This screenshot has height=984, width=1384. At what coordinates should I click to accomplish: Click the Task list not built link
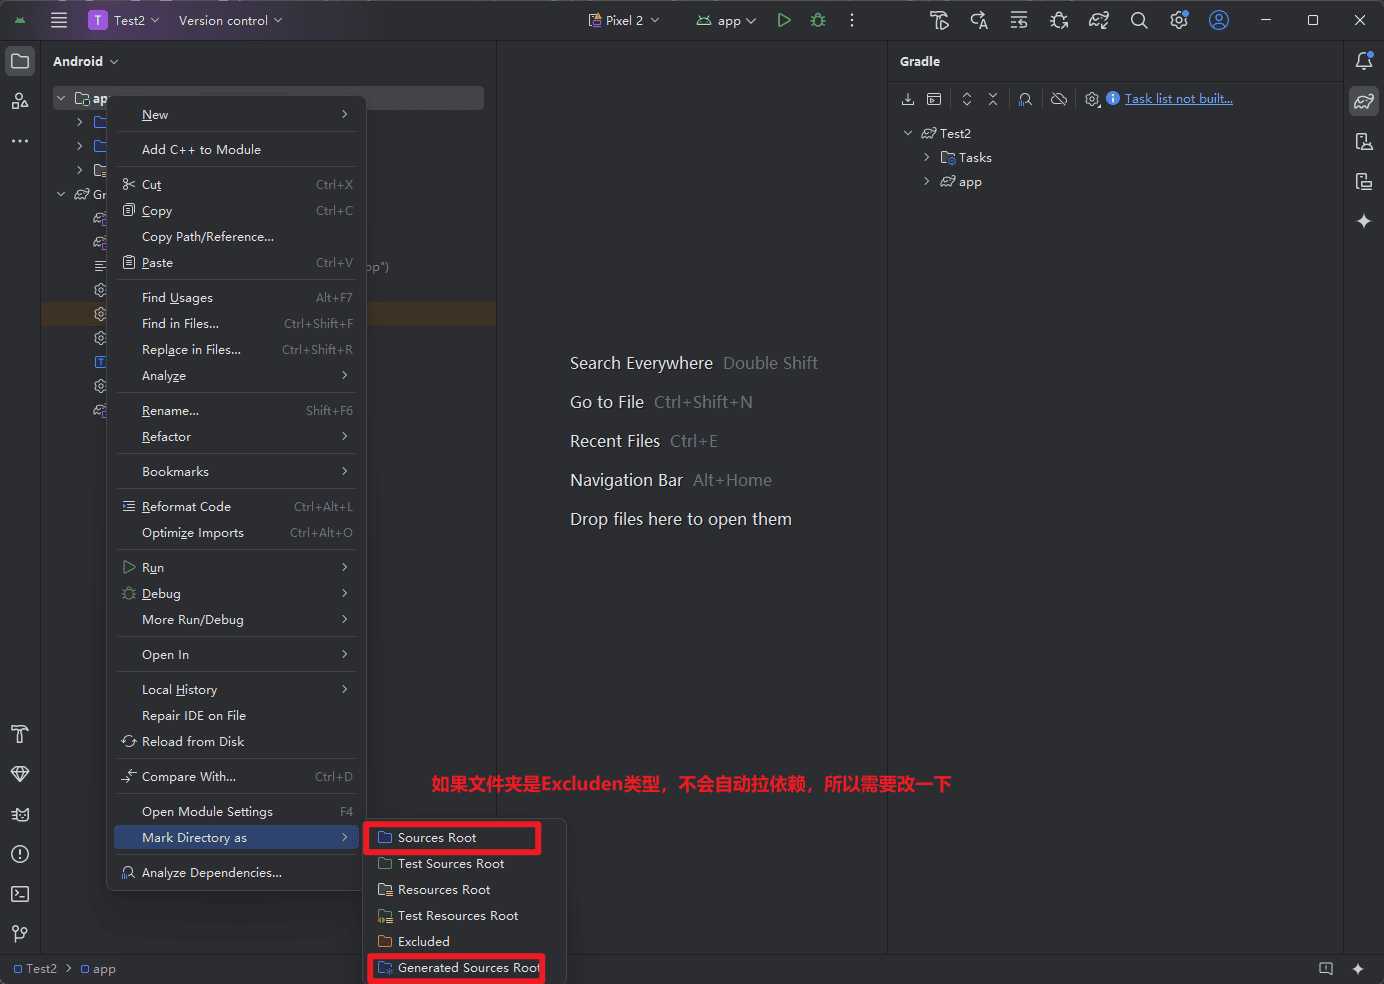click(x=1178, y=99)
